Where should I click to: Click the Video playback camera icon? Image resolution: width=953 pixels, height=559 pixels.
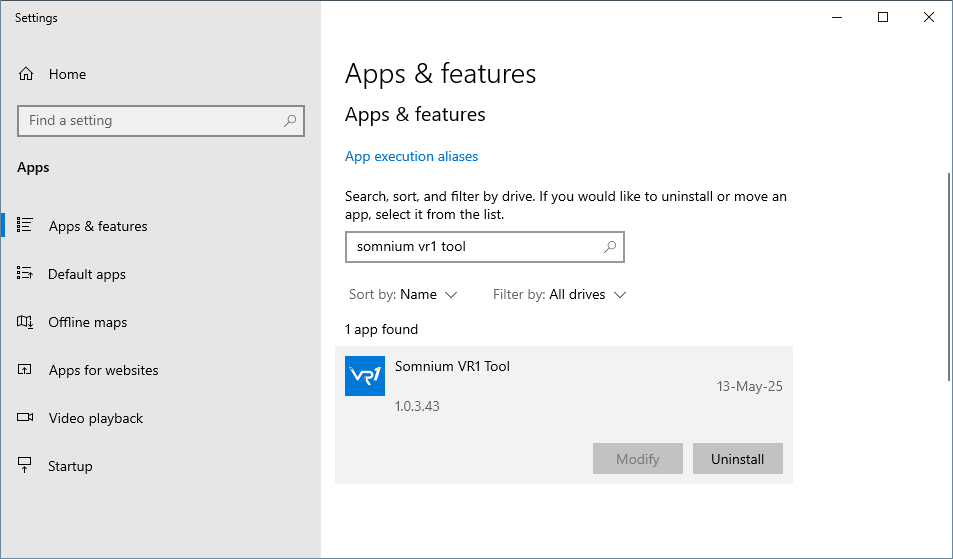point(25,417)
